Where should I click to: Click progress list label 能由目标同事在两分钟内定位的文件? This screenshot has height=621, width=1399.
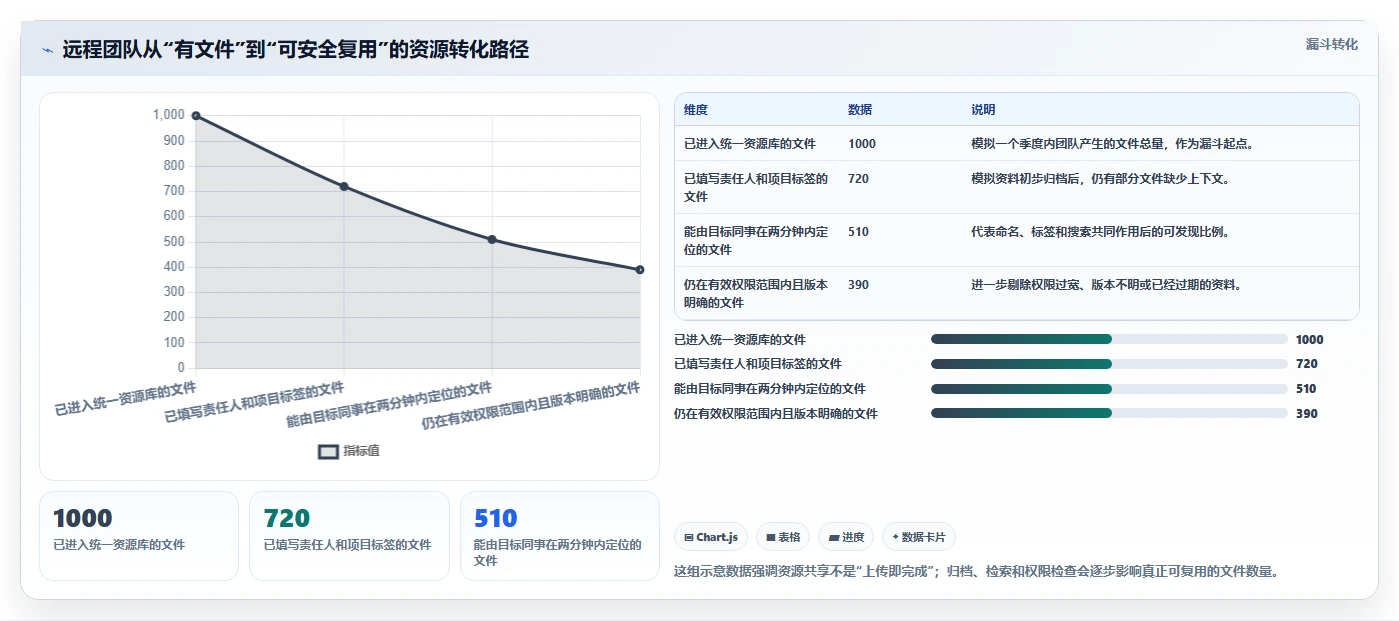pos(770,389)
